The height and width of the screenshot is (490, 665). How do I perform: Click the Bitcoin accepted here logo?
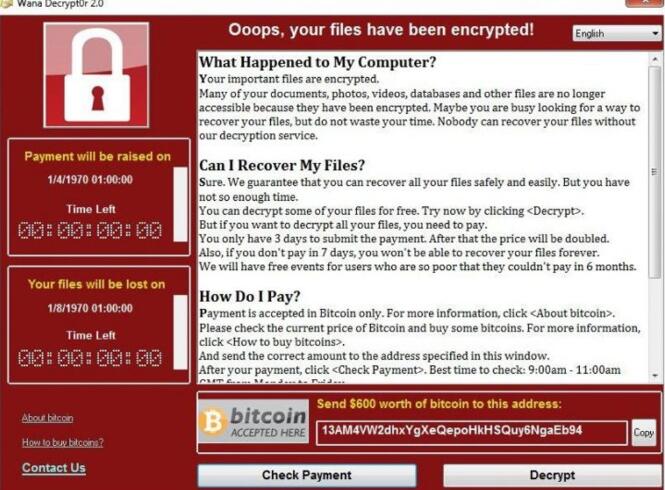pos(253,422)
